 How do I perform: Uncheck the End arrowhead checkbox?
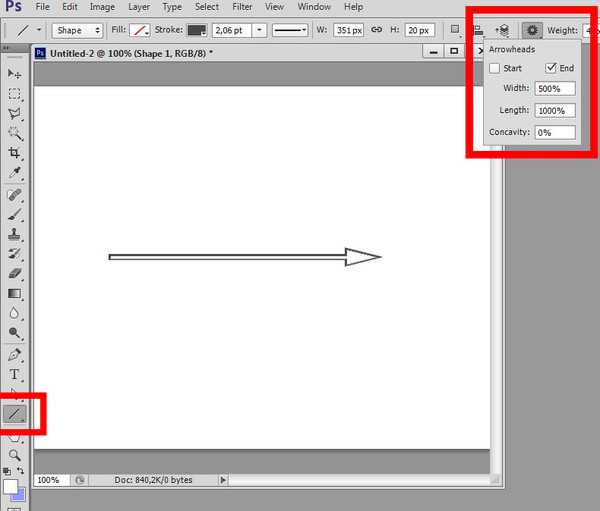551,68
